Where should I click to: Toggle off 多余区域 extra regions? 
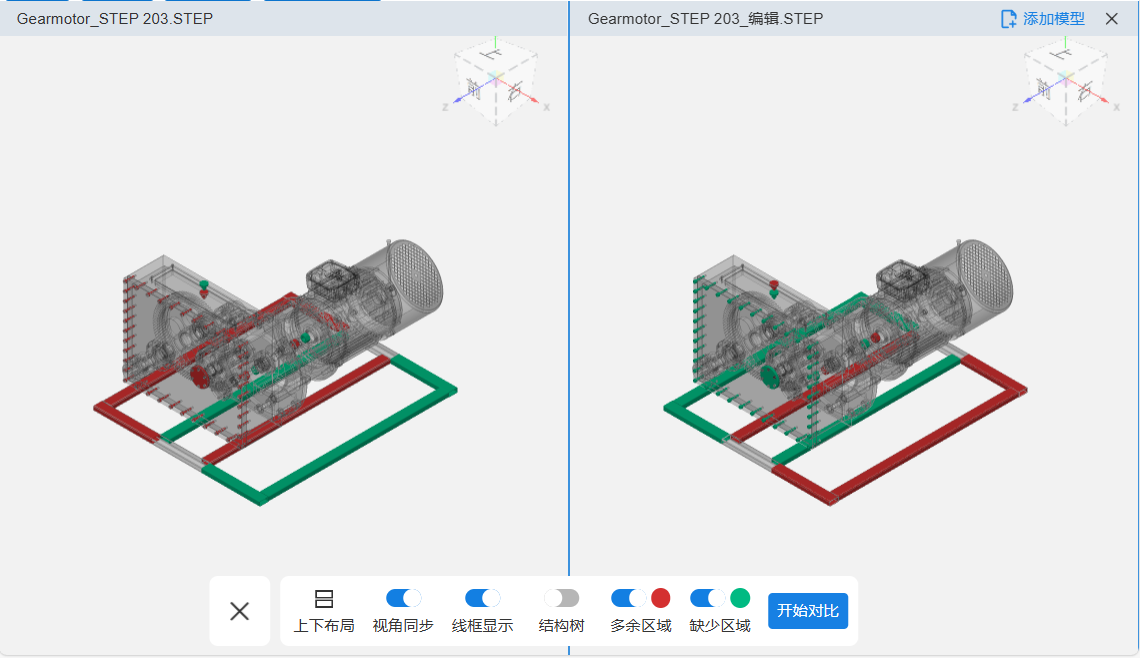tap(628, 598)
